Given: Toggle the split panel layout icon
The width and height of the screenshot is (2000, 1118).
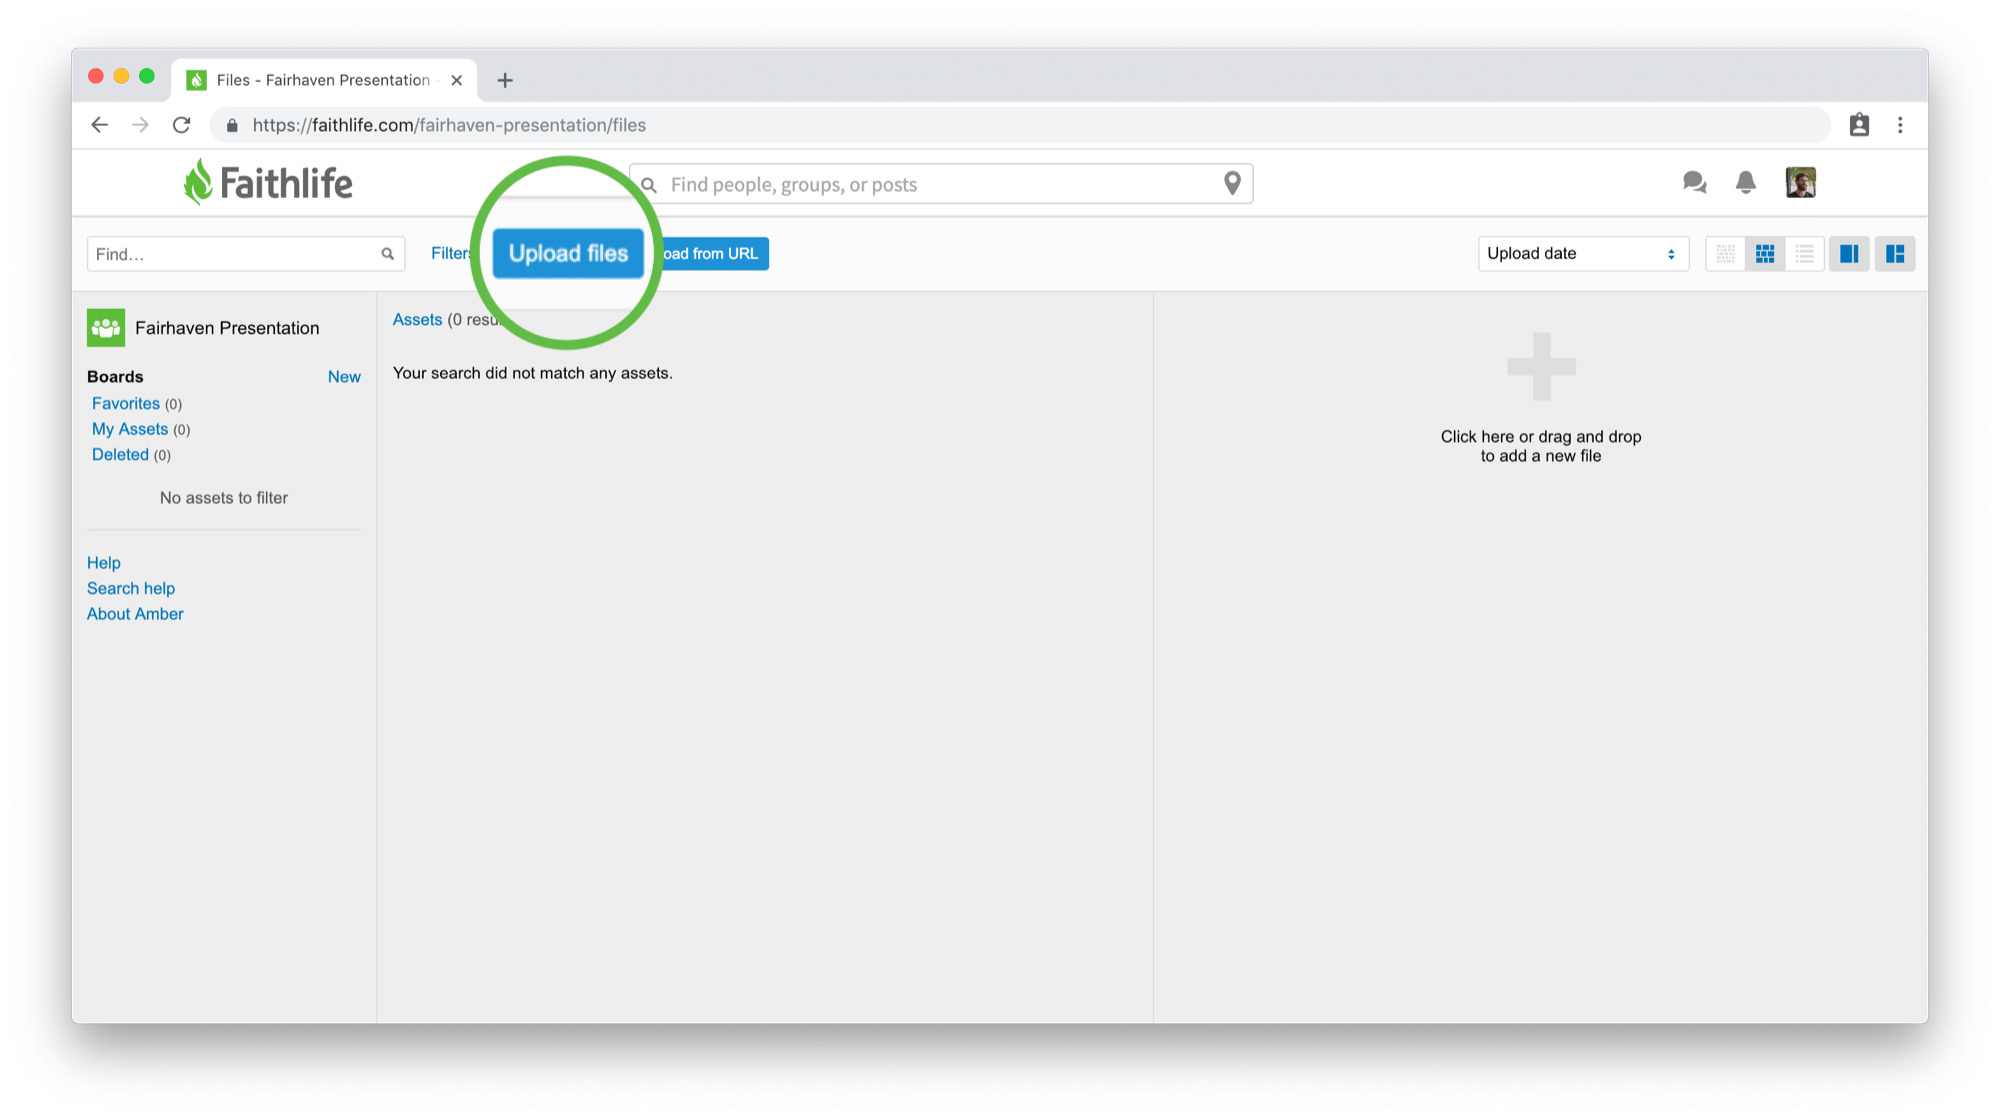Looking at the screenshot, I should click(x=1895, y=254).
